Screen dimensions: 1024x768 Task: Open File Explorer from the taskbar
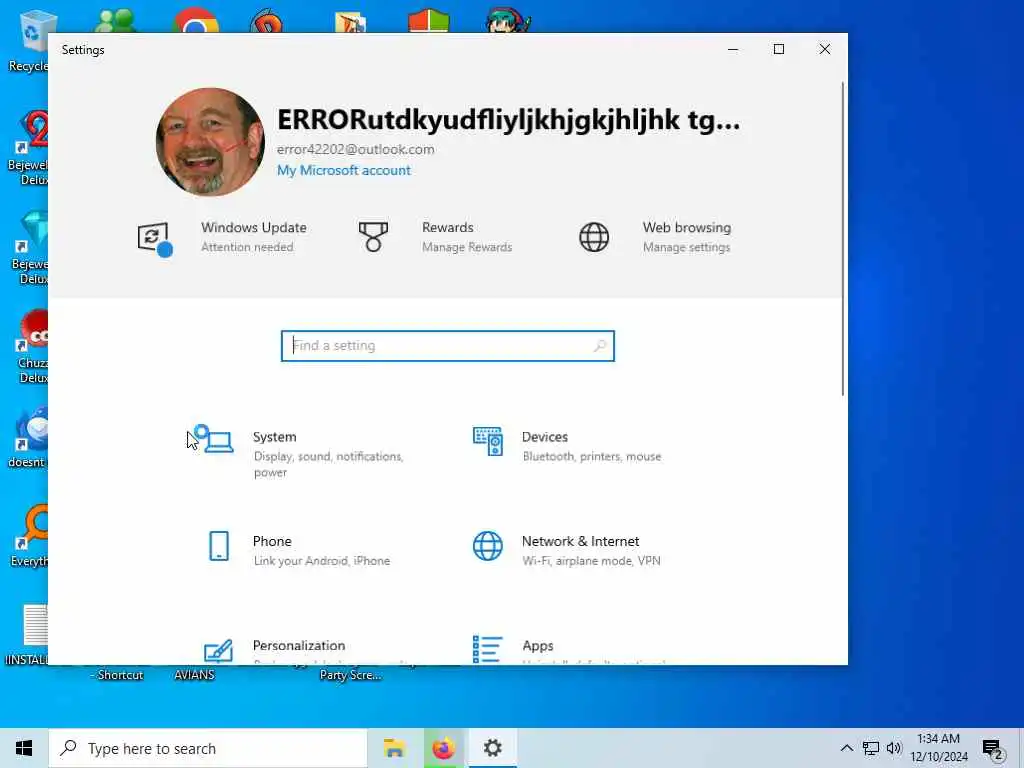(394, 748)
